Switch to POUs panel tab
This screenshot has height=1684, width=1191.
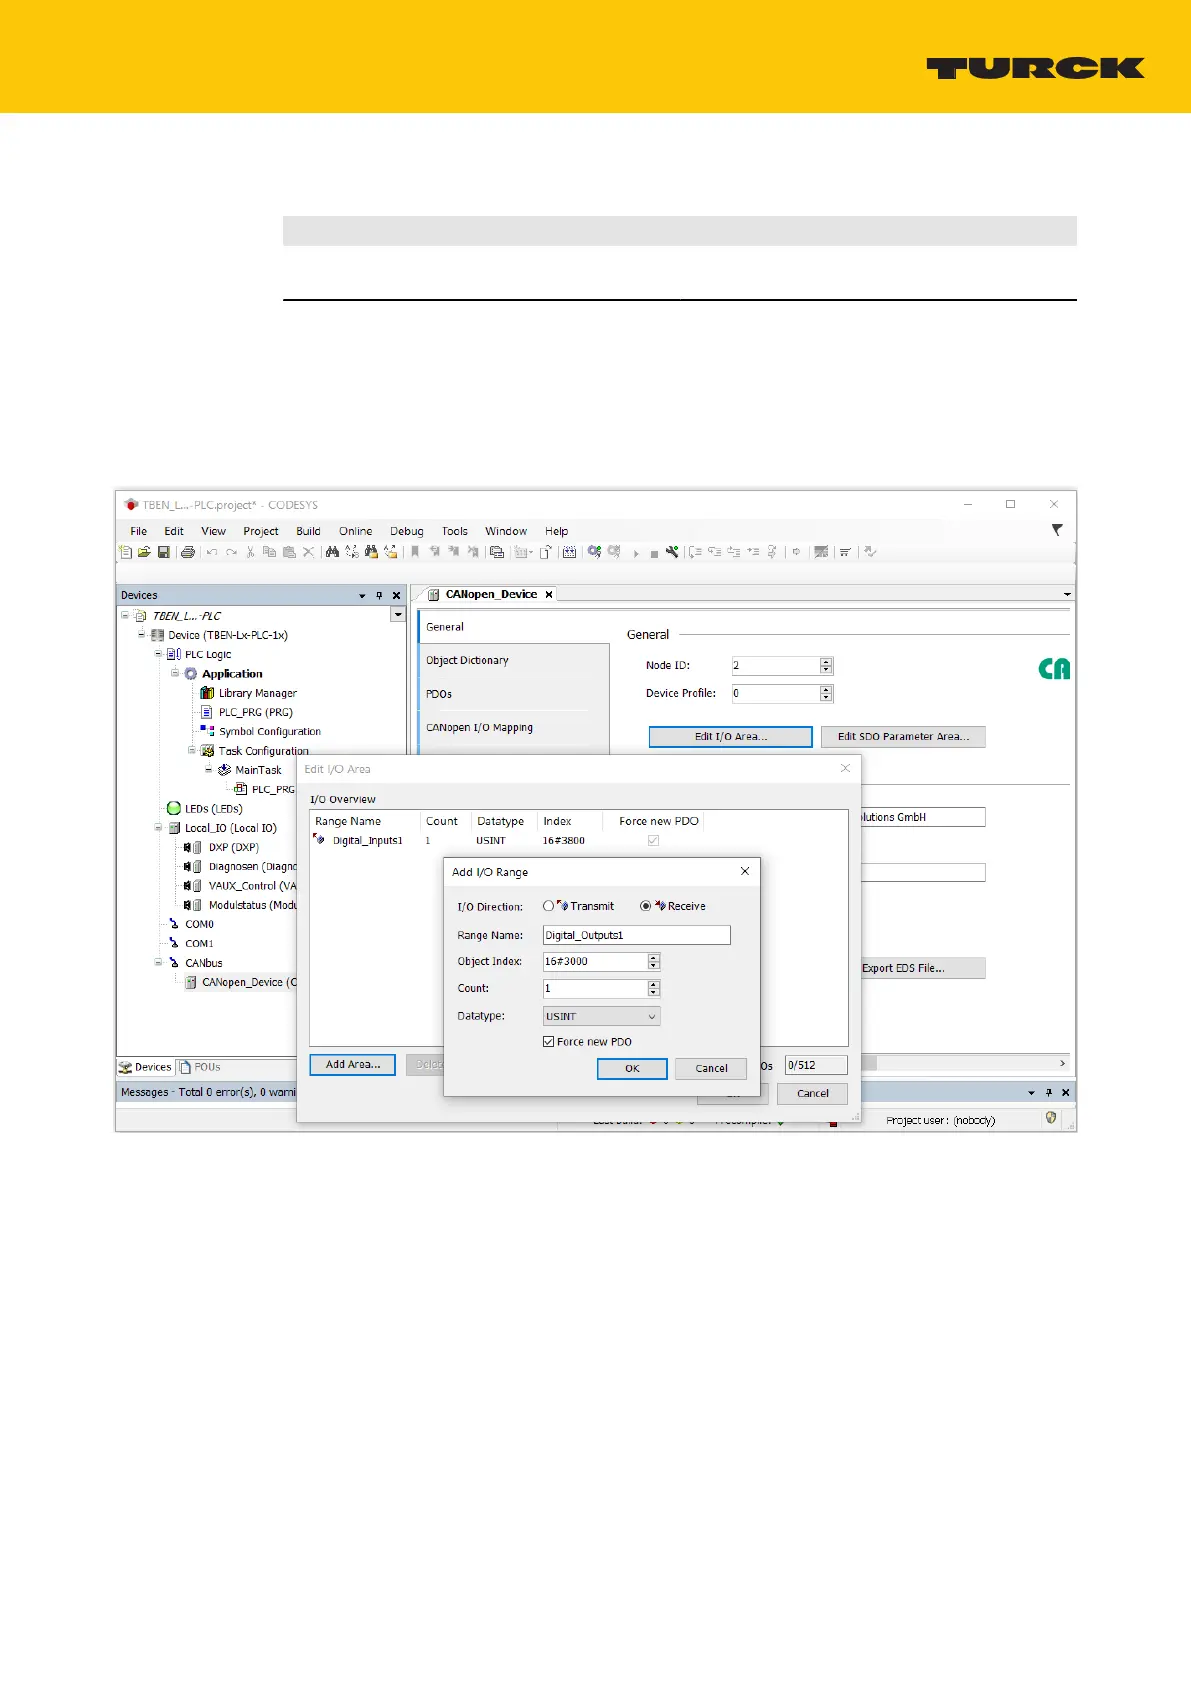(200, 1067)
